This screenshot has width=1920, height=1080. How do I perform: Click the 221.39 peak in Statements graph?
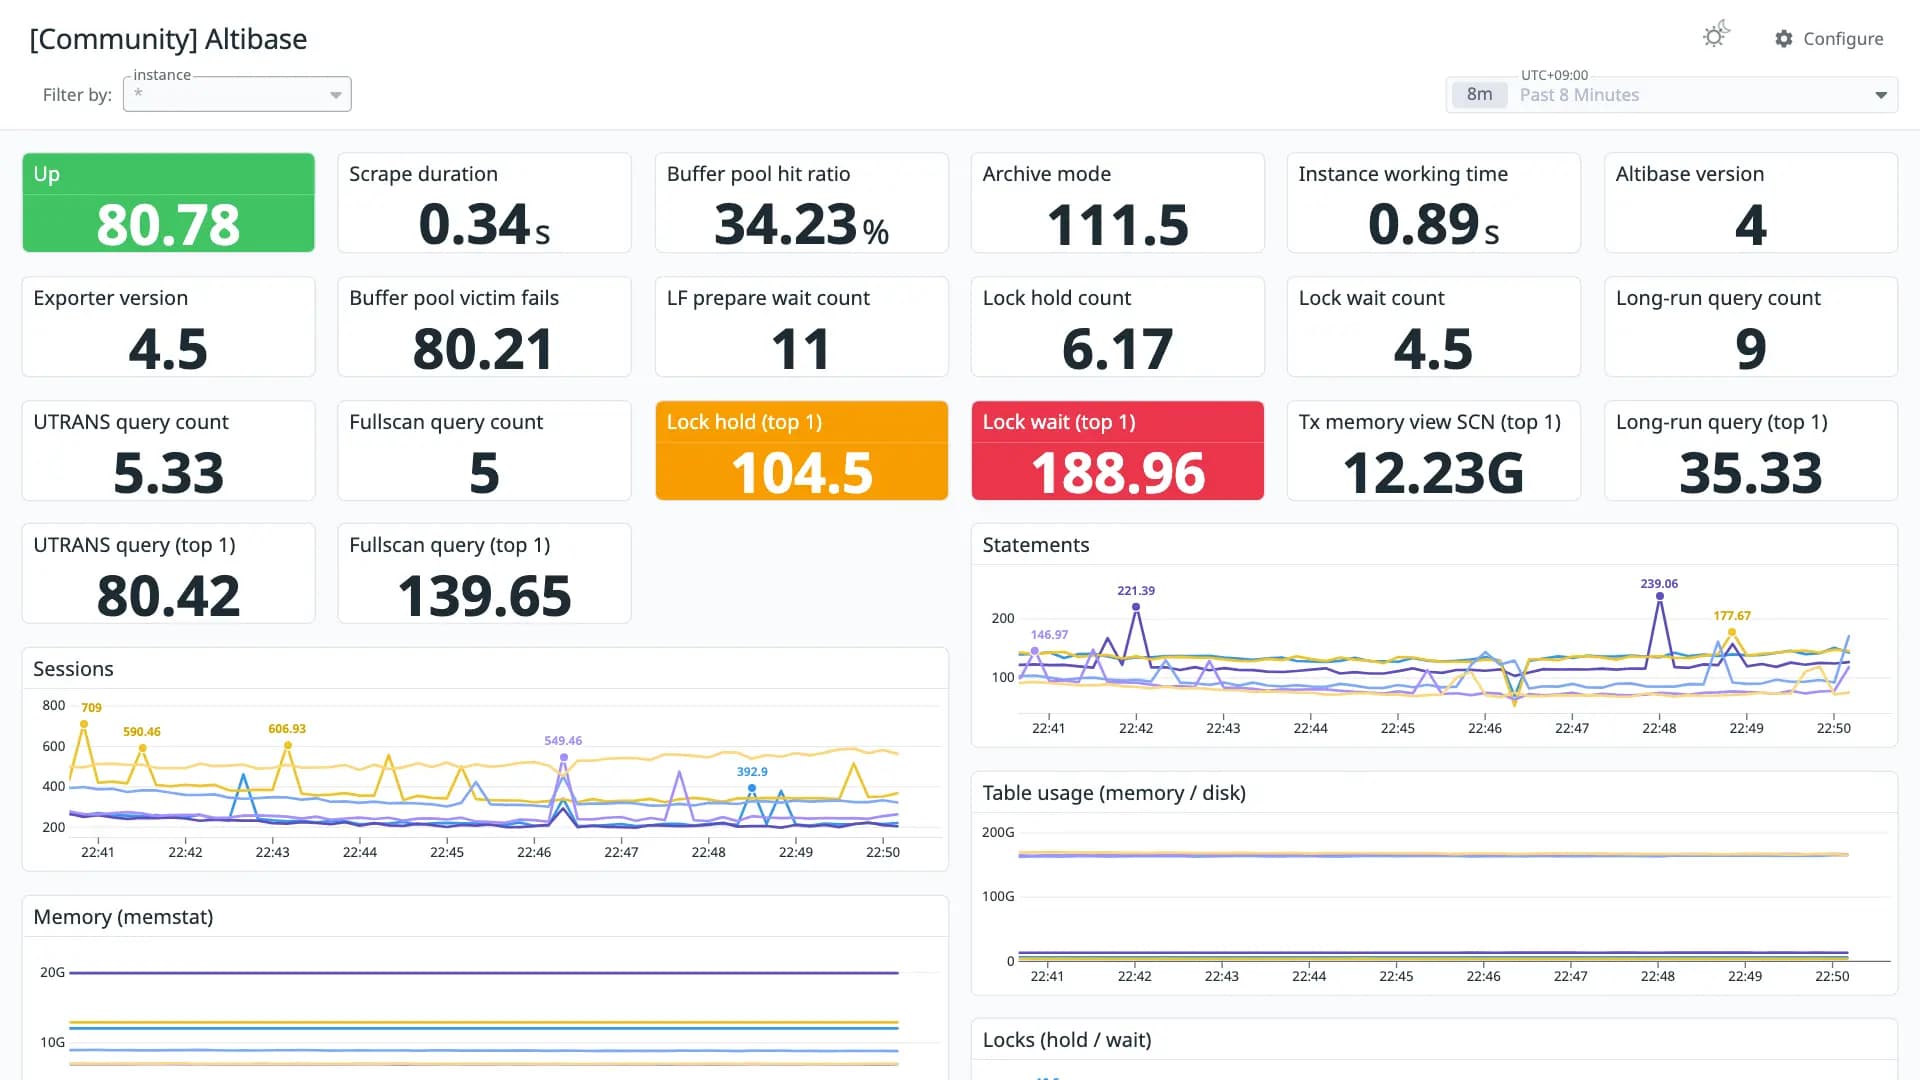(1136, 606)
